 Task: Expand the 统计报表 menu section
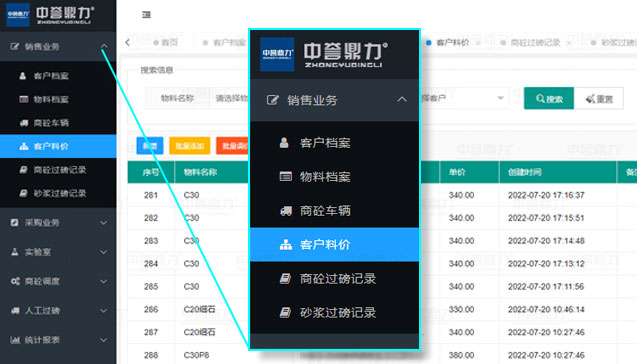coord(58,340)
